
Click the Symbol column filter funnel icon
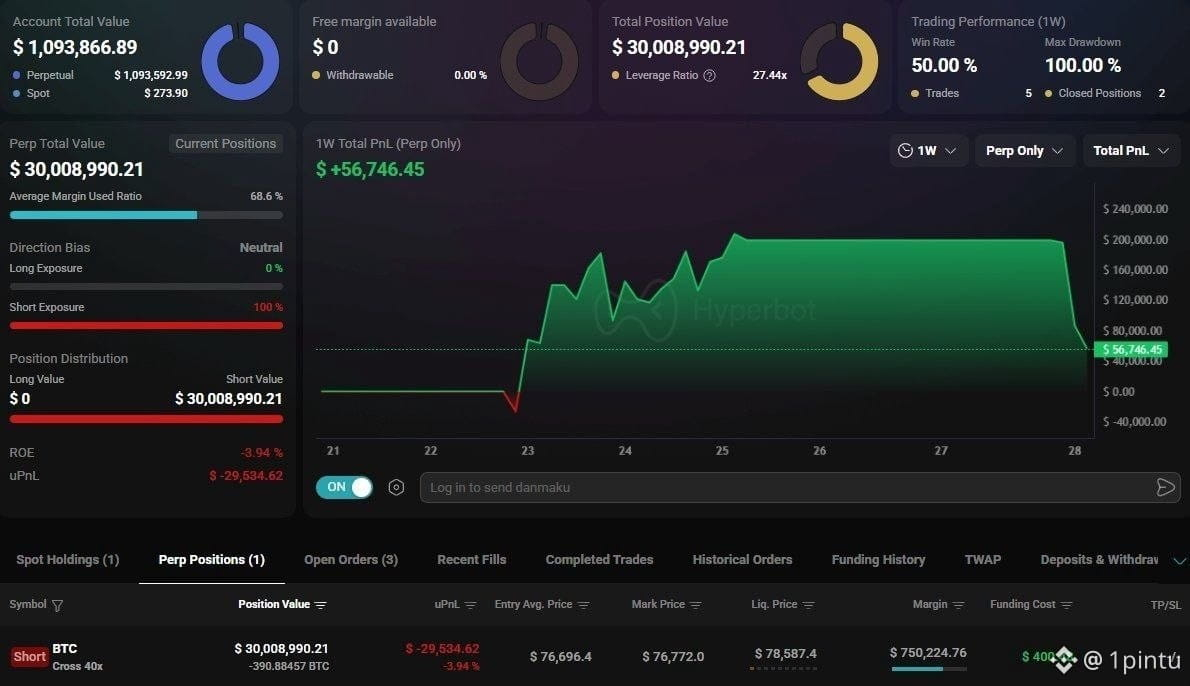pos(58,605)
